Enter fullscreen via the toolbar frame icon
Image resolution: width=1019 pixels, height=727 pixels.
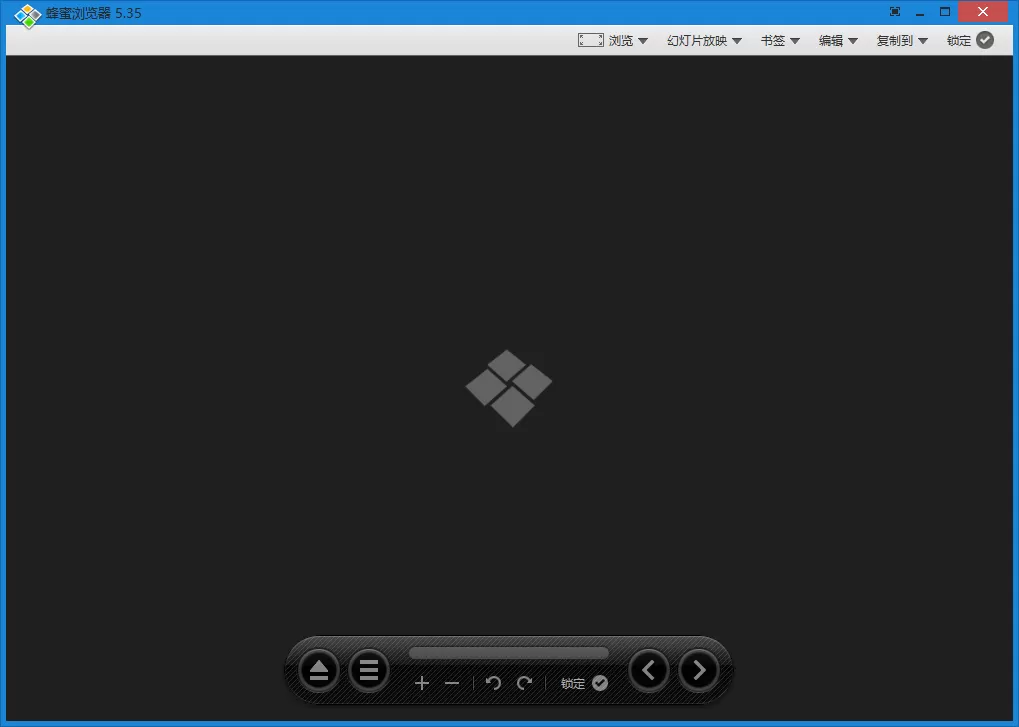(x=590, y=39)
